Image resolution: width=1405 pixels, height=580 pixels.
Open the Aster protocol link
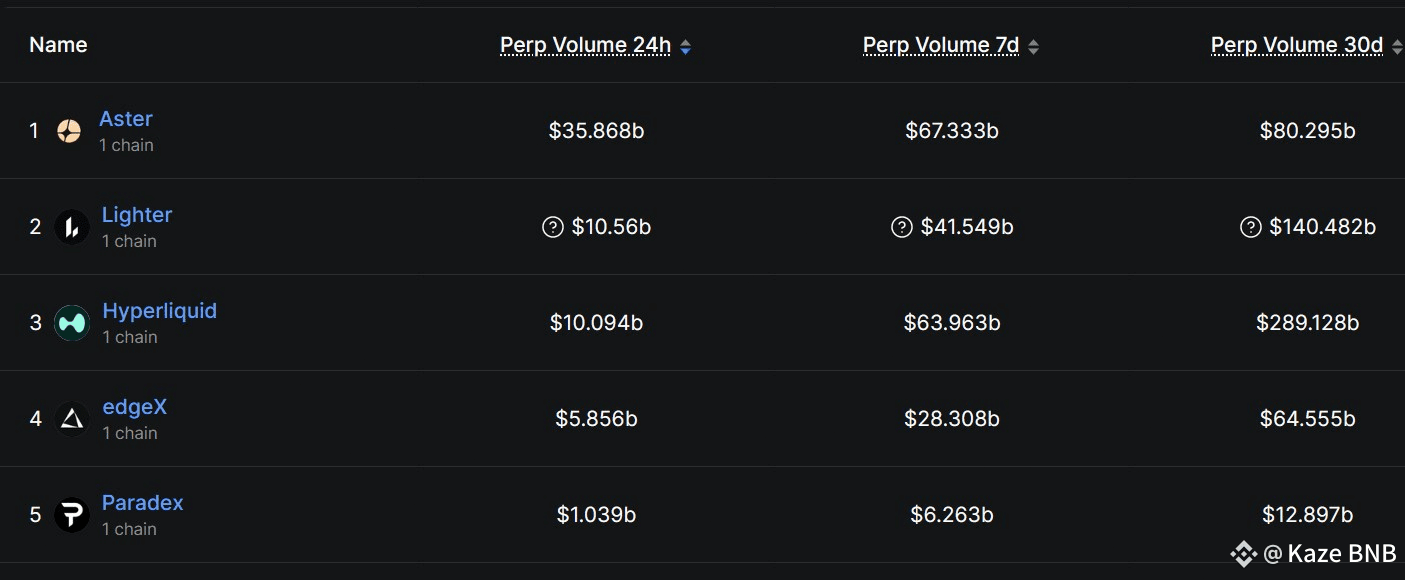[126, 118]
